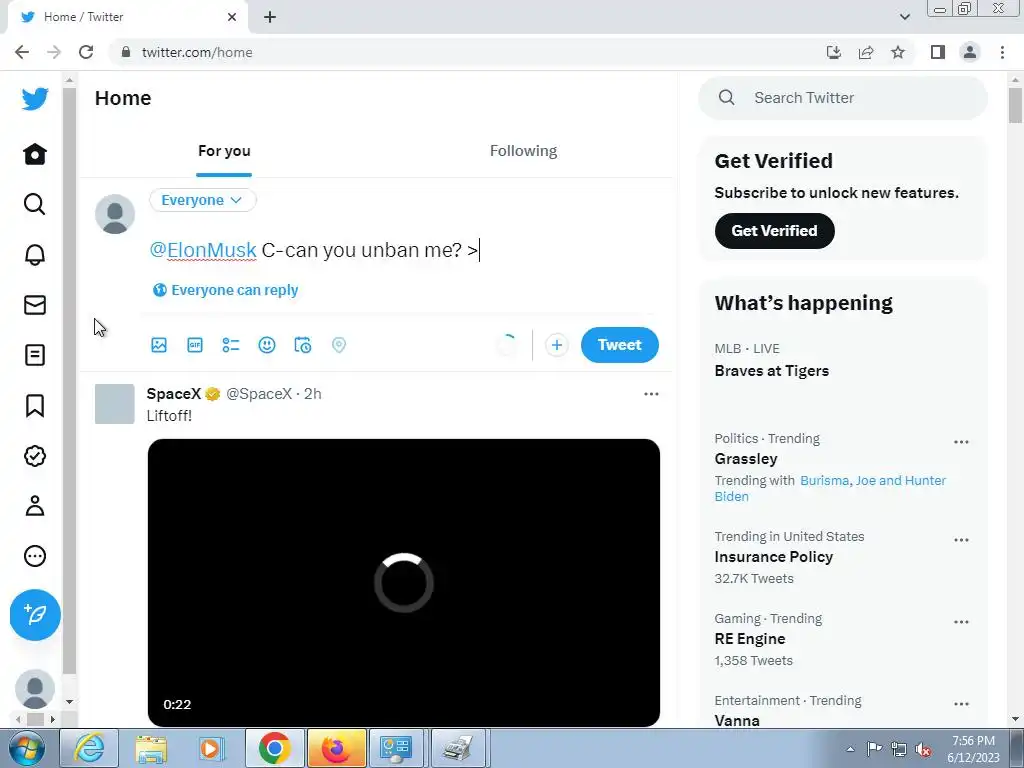Image resolution: width=1024 pixels, height=768 pixels.
Task: Open the RE Engine trending topic
Action: point(750,639)
